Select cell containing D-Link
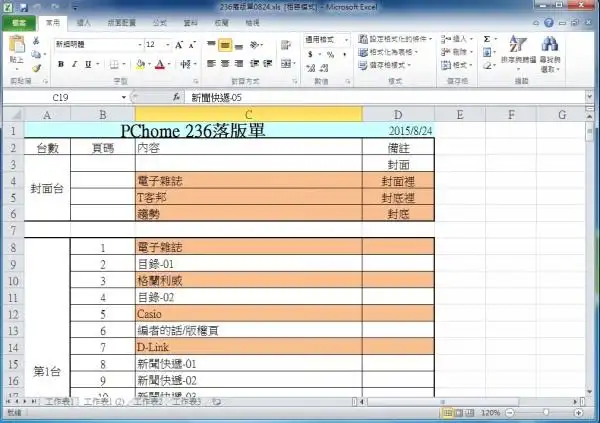This screenshot has height=423, width=600. click(x=248, y=347)
